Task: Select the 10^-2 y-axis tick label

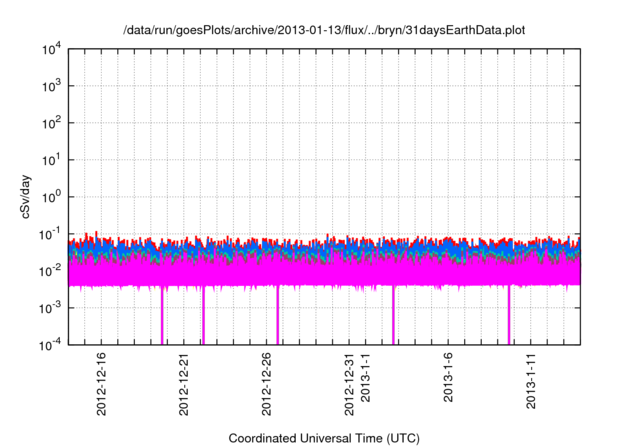Action: click(50, 271)
